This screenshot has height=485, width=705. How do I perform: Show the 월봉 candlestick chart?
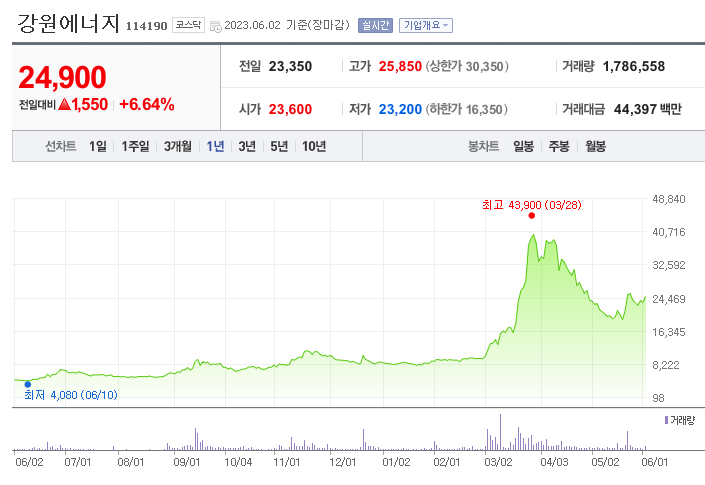[595, 146]
